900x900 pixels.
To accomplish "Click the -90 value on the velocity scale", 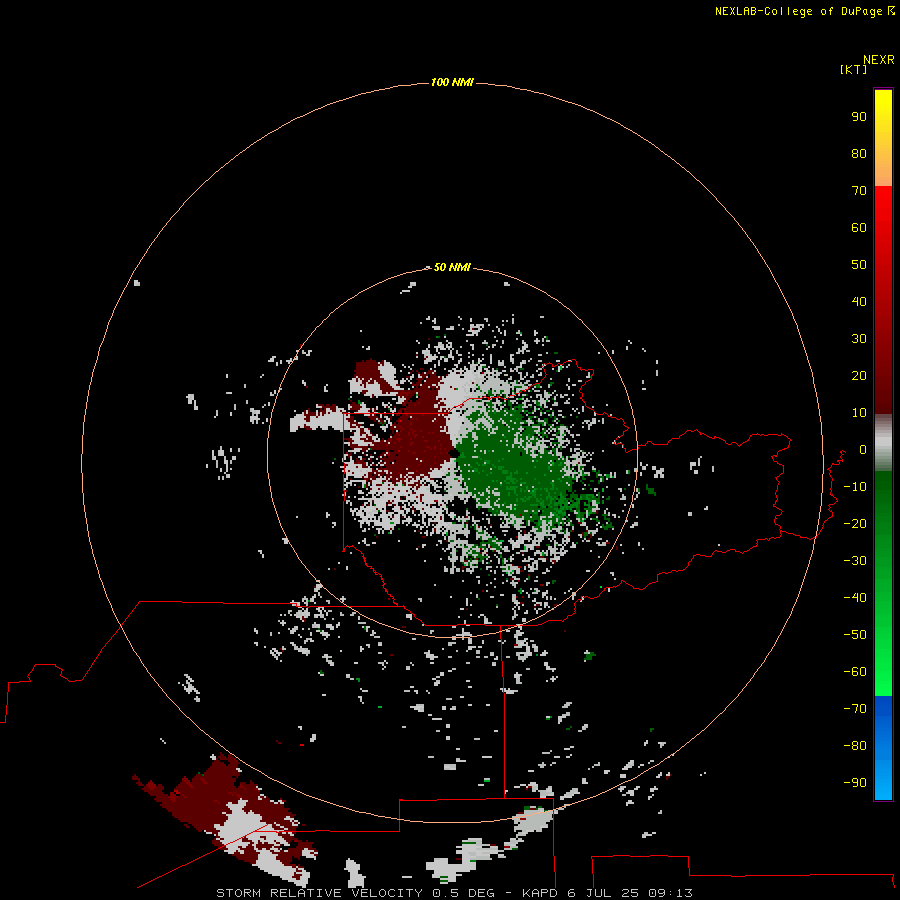I will pyautogui.click(x=855, y=783).
